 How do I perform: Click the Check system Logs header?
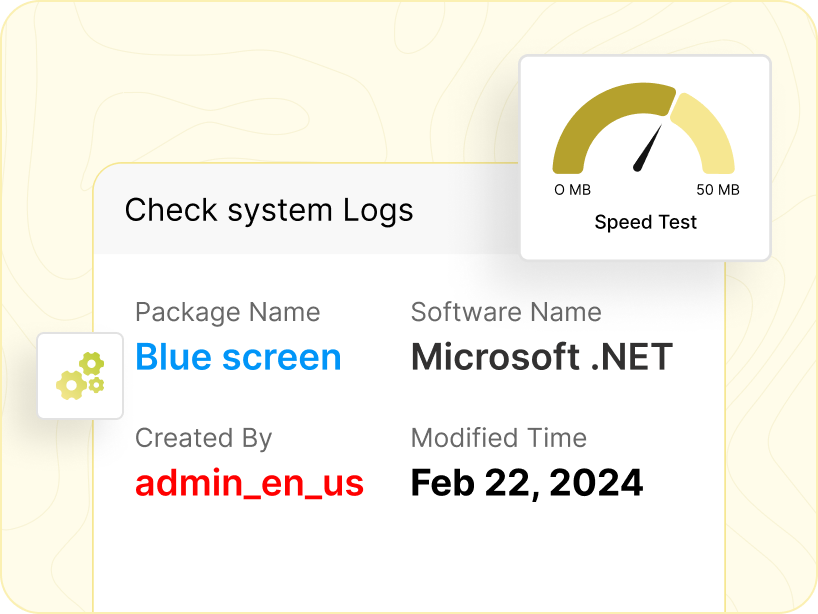(268, 210)
